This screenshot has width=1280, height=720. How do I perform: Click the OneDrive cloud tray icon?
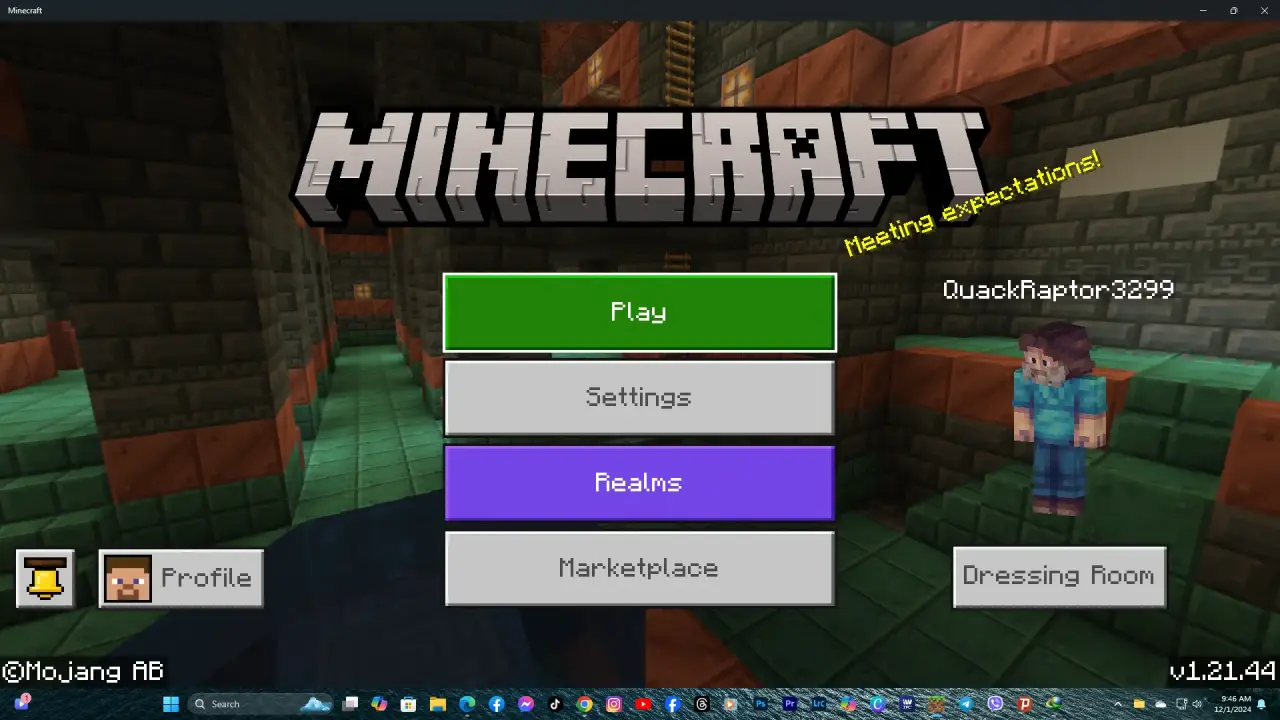1161,704
